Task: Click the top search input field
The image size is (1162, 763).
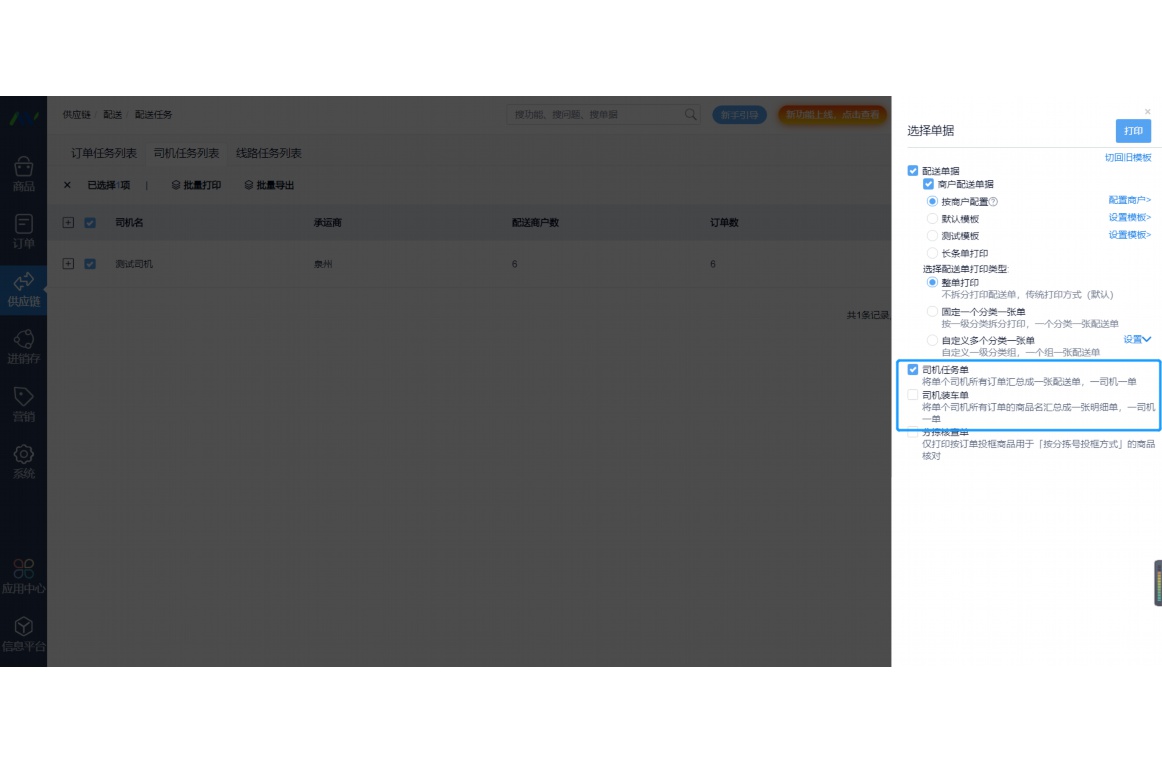Action: point(595,115)
